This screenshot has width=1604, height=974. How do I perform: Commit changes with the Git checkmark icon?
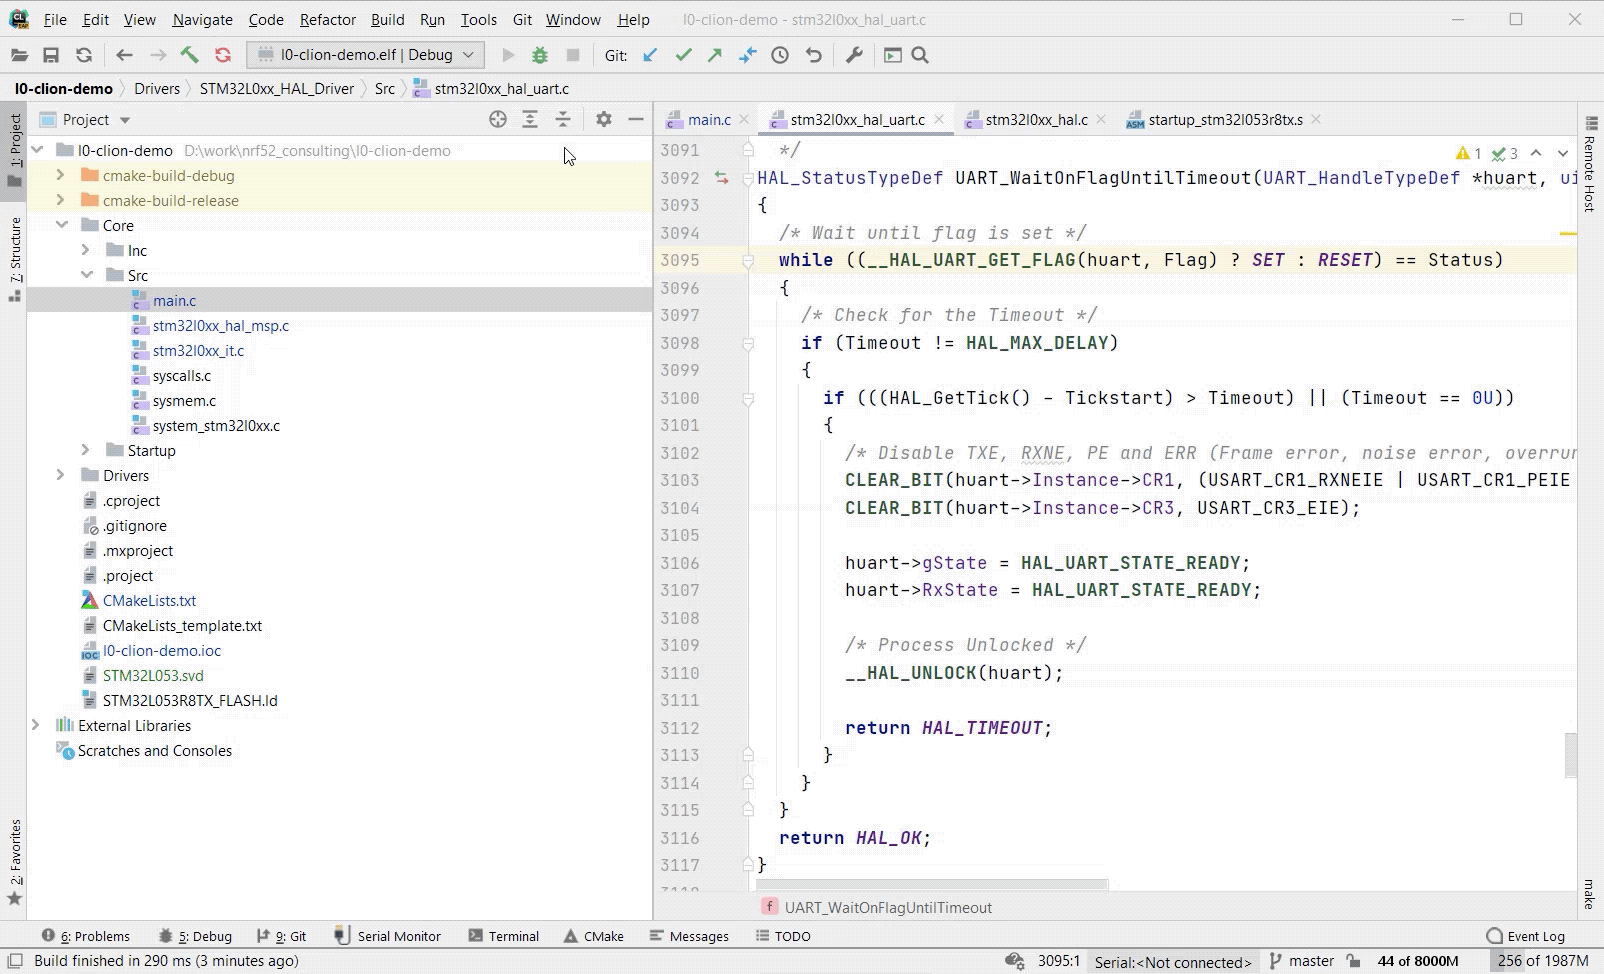[684, 55]
